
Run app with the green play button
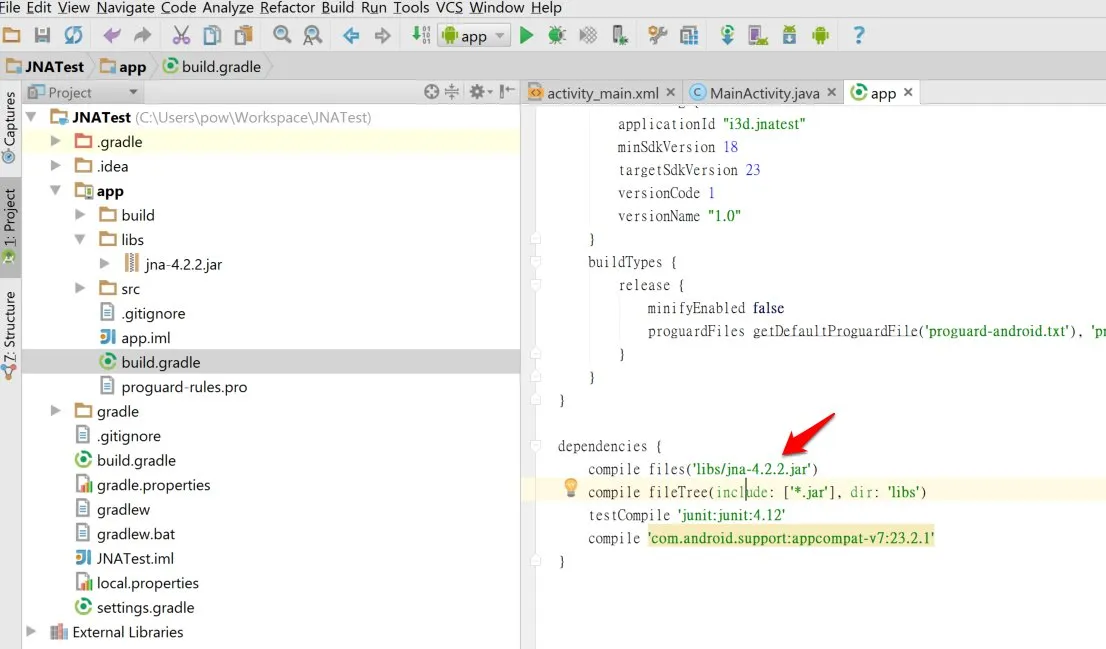pyautogui.click(x=526, y=35)
